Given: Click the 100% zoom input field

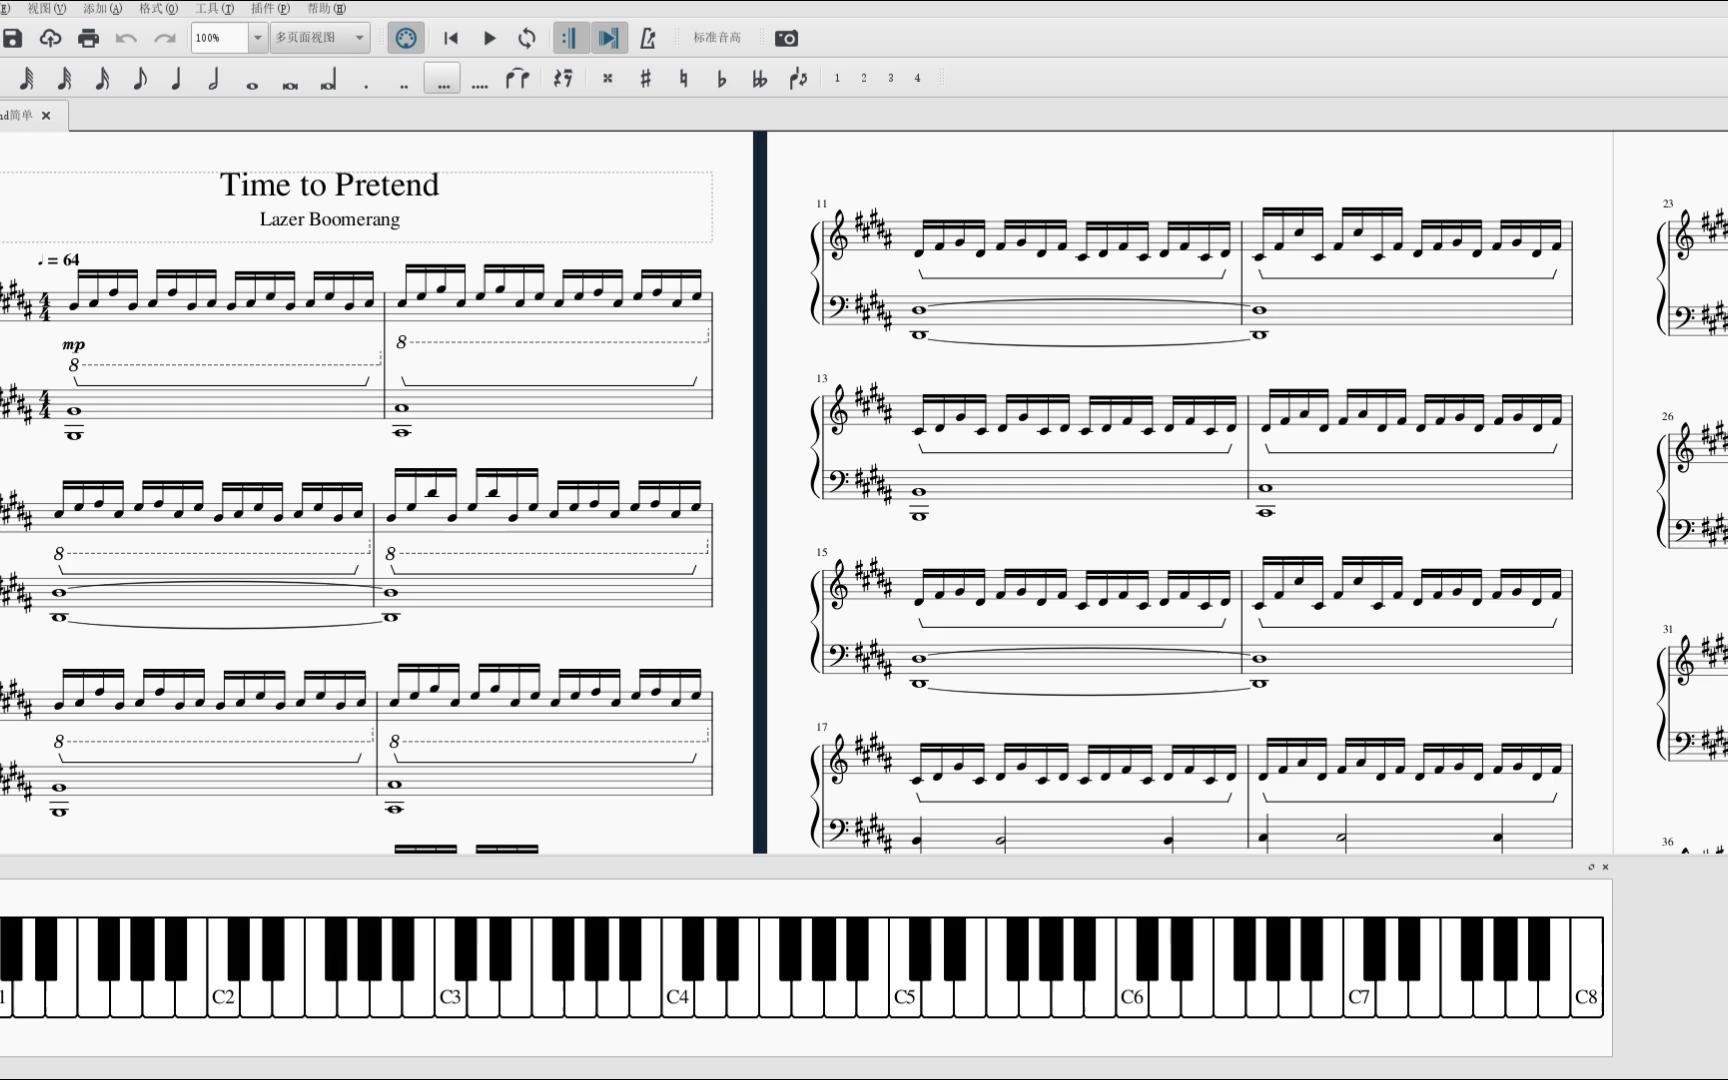Looking at the screenshot, I should pyautogui.click(x=219, y=38).
